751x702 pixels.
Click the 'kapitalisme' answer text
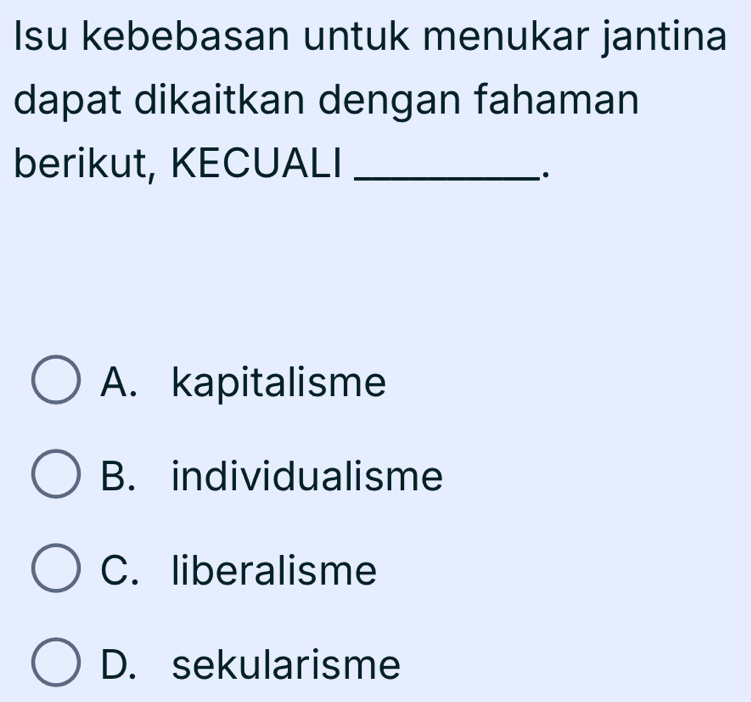278,382
